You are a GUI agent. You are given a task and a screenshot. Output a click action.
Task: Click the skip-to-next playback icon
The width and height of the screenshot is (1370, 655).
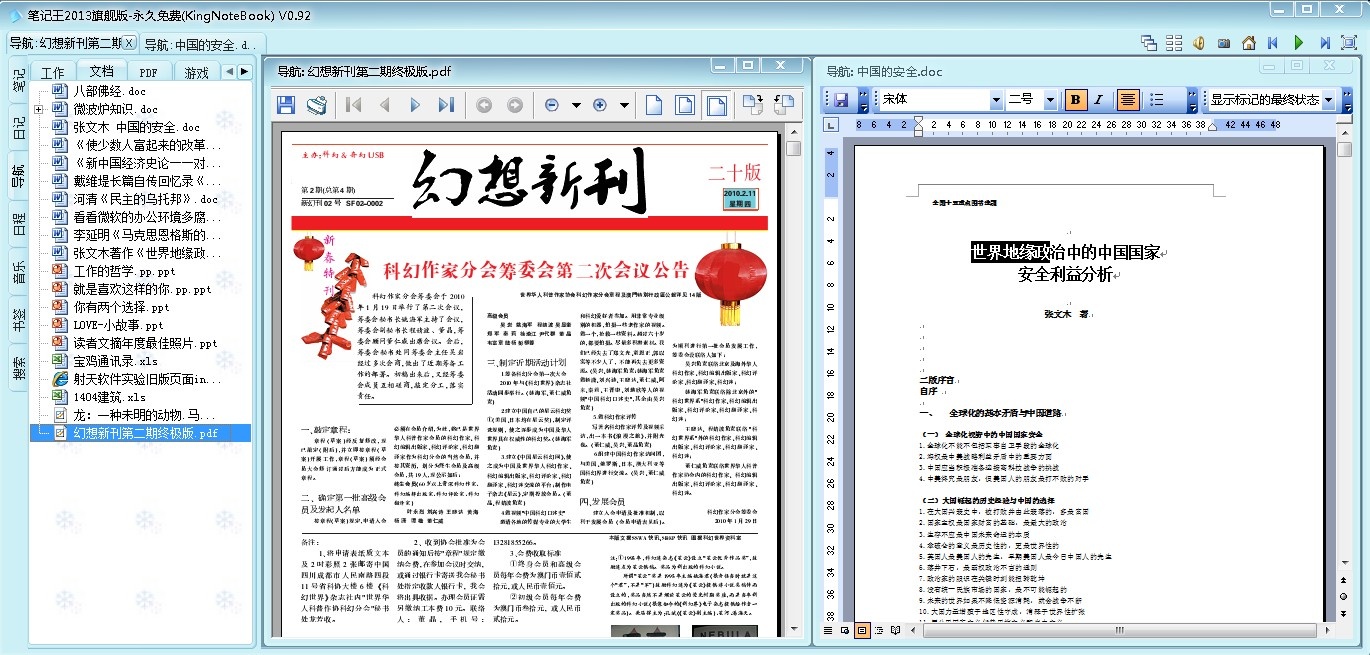point(1324,42)
